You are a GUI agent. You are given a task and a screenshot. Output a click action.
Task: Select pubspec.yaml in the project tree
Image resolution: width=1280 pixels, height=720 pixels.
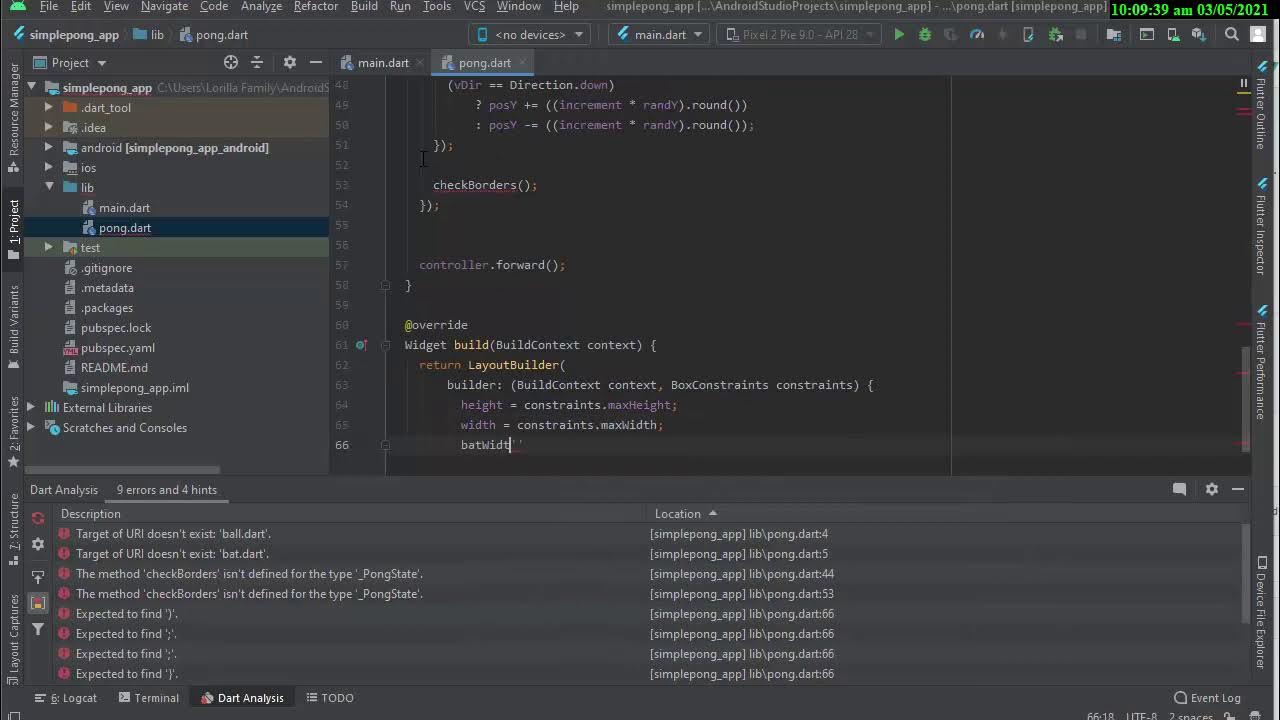pyautogui.click(x=117, y=348)
